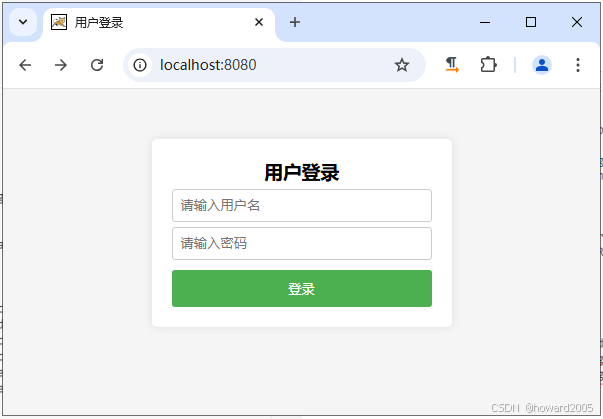Close the 用户登录 tab
This screenshot has height=419, width=603.
coord(259,22)
